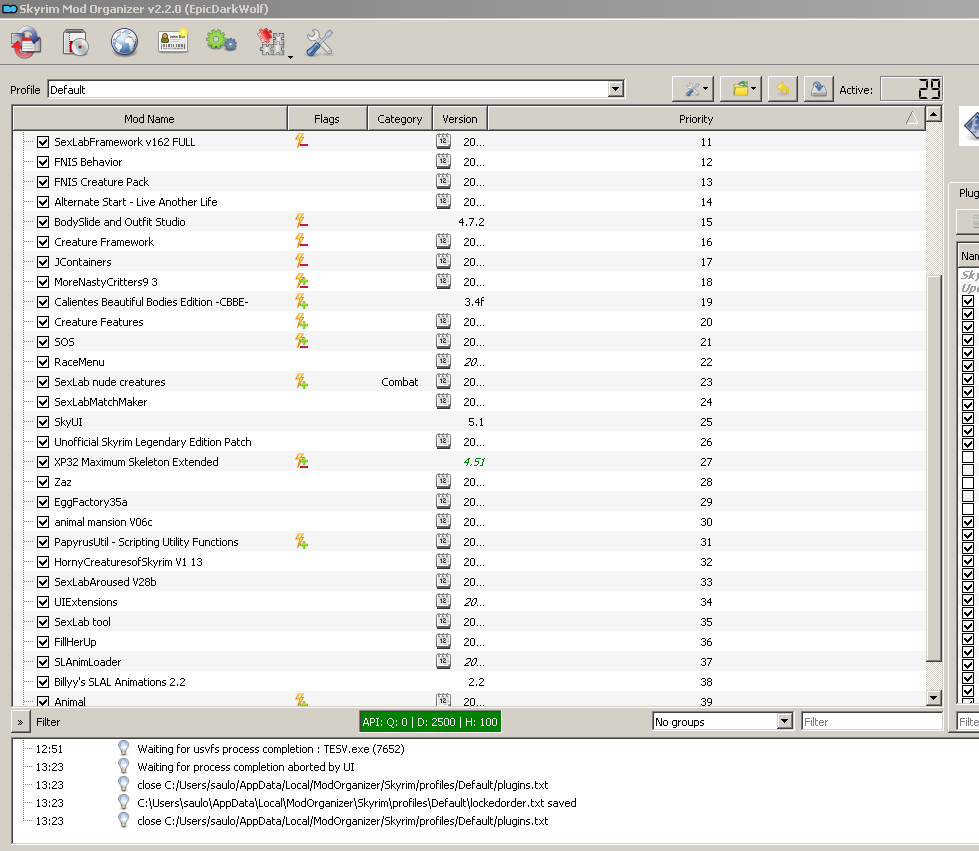Click the instance manager window icon
This screenshot has height=851, width=979.
click(26, 43)
